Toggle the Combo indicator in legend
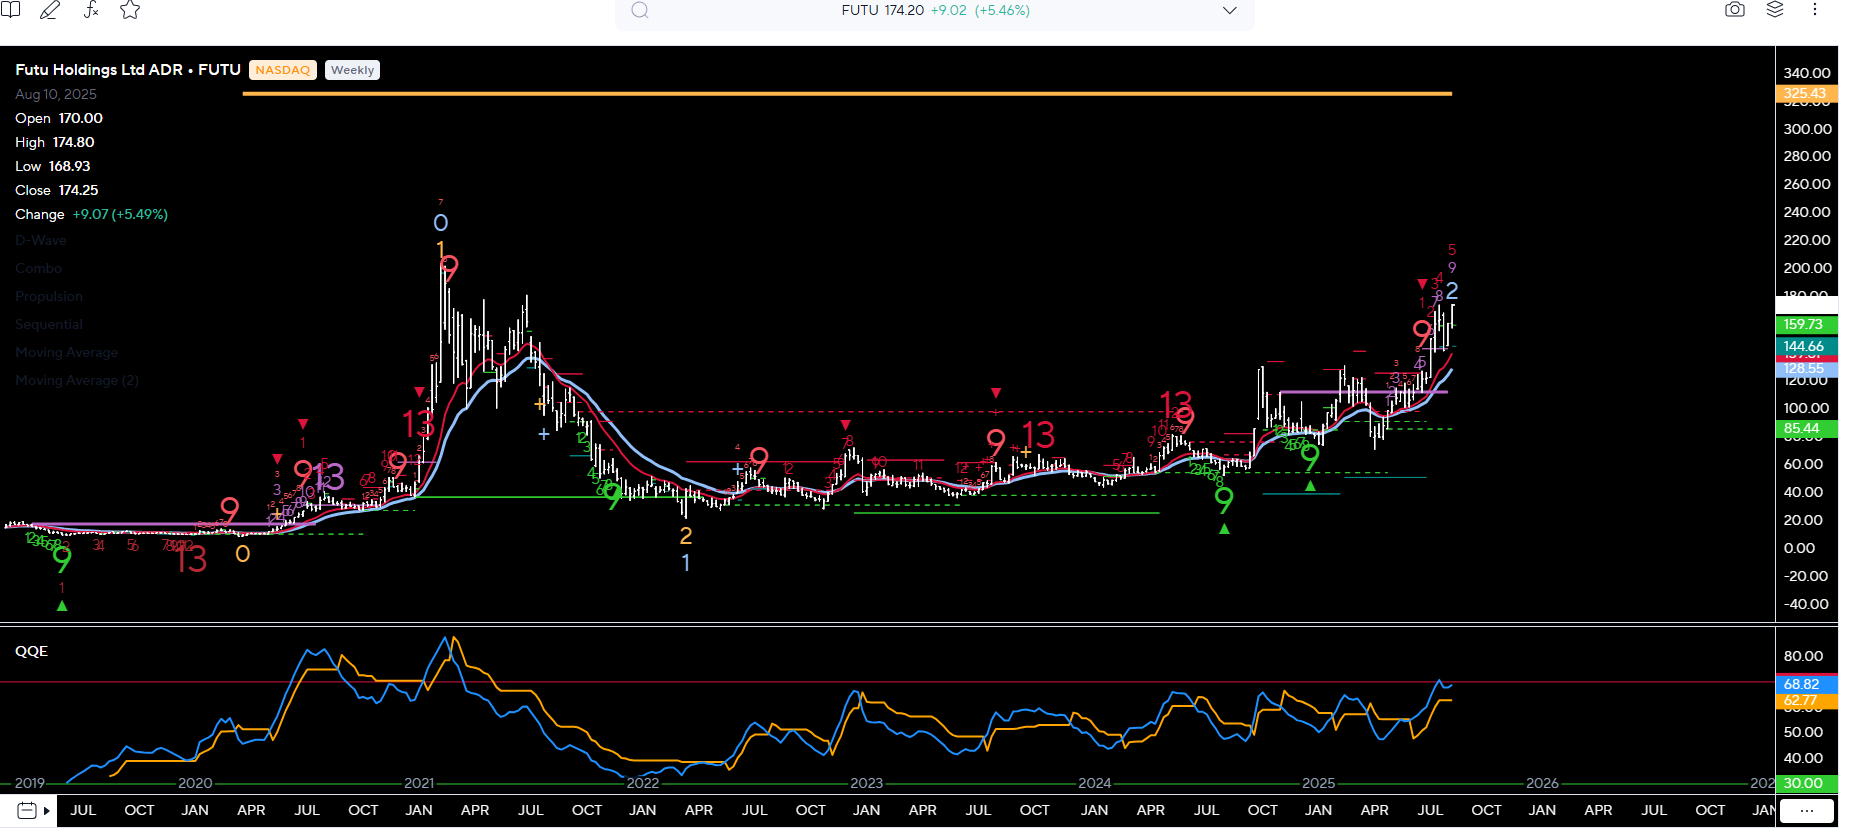 pyautogui.click(x=39, y=268)
